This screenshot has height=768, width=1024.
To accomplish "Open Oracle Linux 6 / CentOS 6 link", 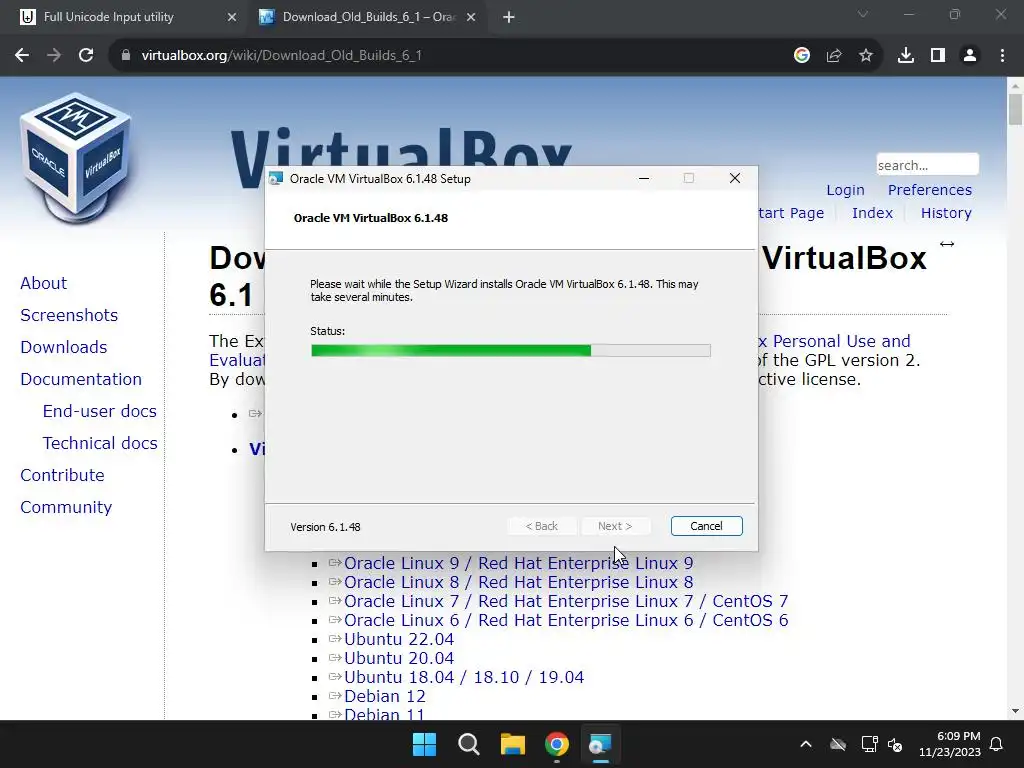I will pyautogui.click(x=566, y=620).
